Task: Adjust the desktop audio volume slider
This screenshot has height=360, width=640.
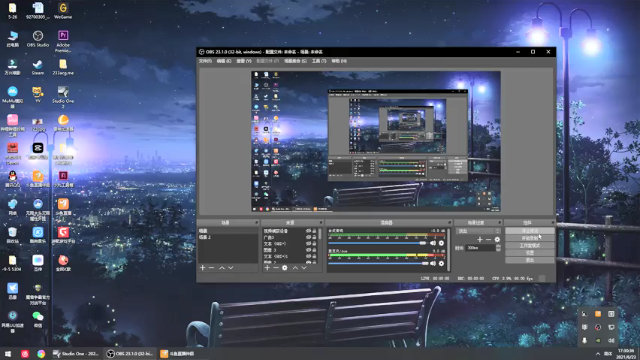Action: pyautogui.click(x=377, y=243)
